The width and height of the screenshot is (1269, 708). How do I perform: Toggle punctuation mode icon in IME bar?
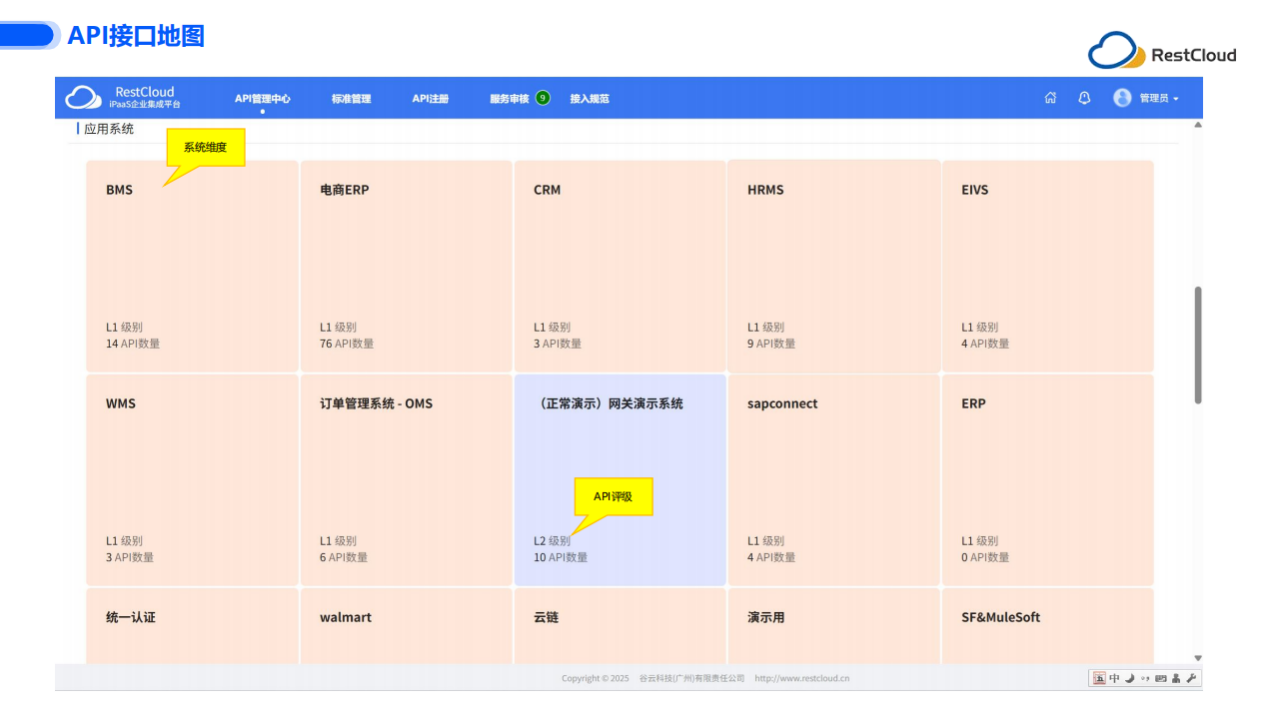click(1145, 678)
